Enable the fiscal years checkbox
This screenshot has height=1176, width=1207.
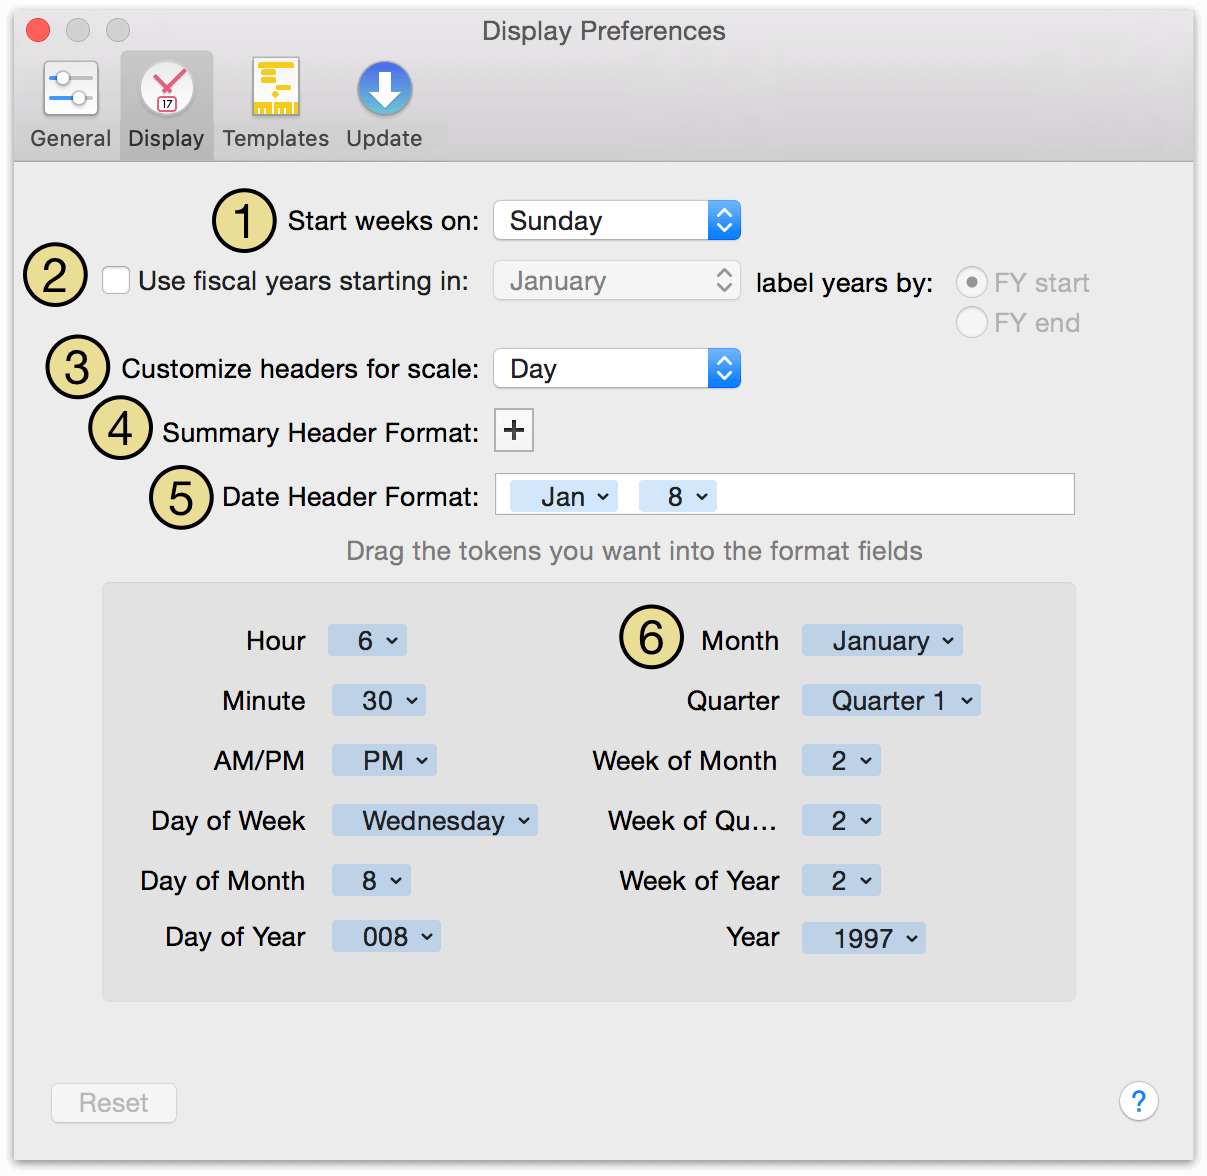pos(116,280)
